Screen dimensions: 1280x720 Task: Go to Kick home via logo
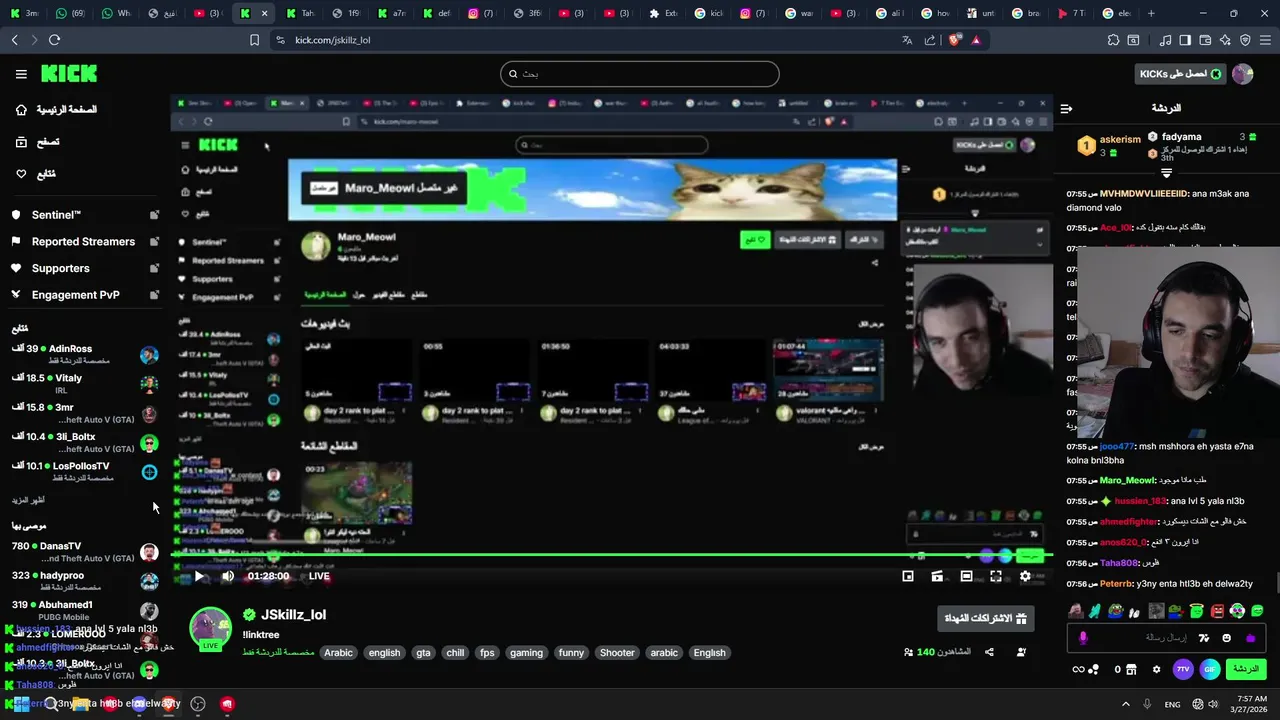pyautogui.click(x=69, y=73)
